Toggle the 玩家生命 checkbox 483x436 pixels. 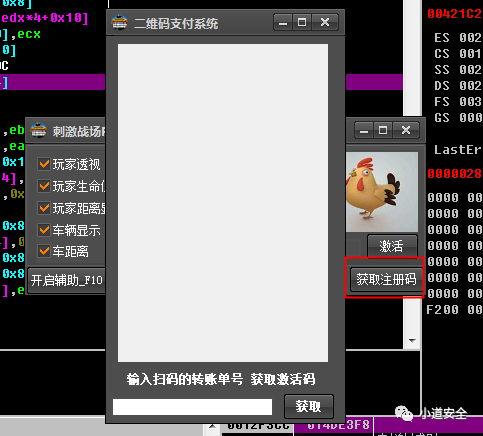click(44, 186)
